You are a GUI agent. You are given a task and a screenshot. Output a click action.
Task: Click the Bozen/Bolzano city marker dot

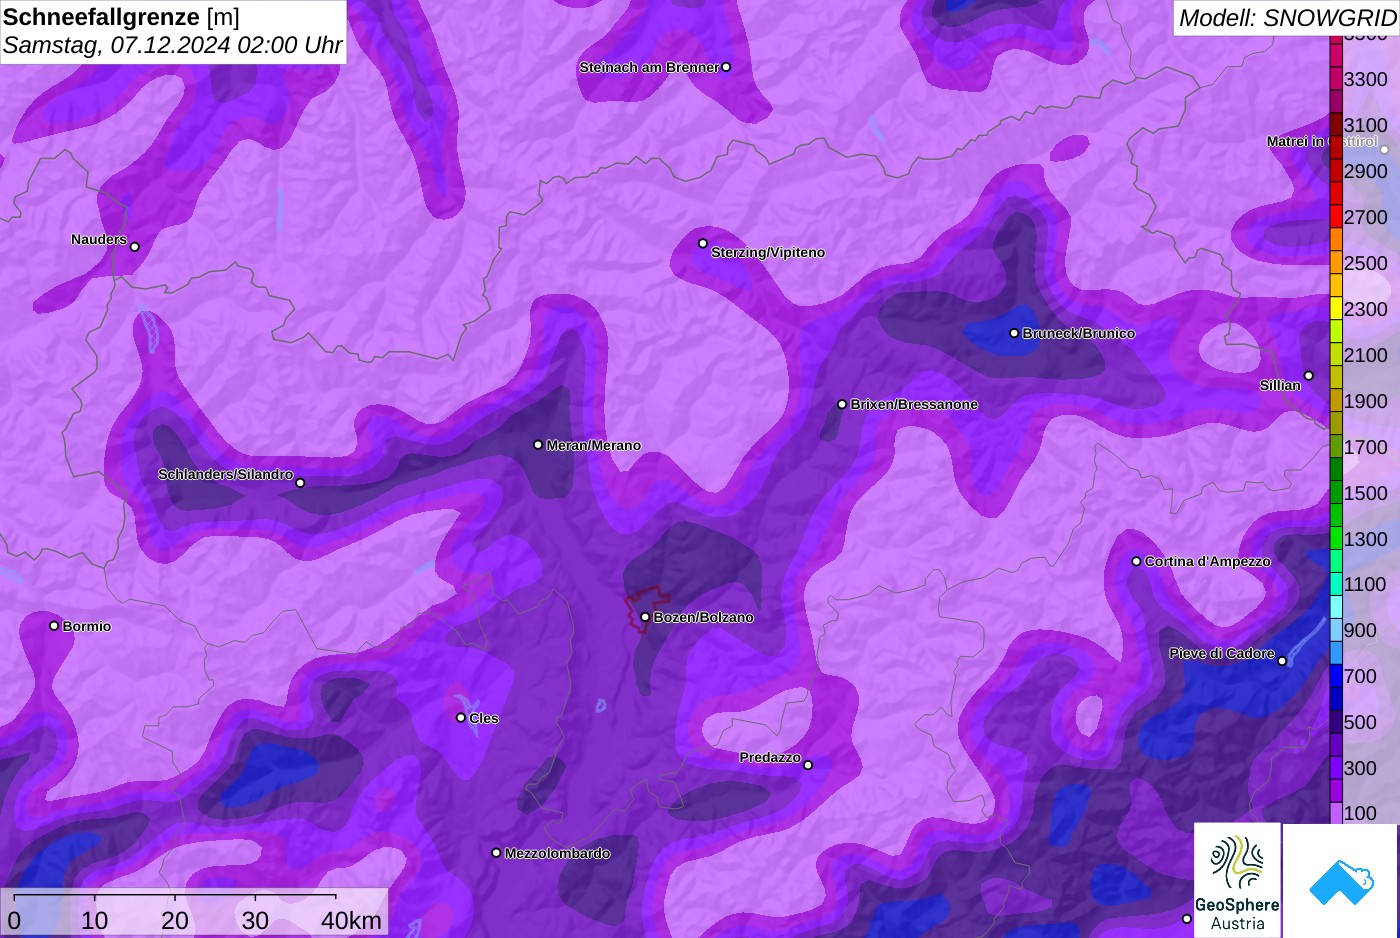point(645,617)
